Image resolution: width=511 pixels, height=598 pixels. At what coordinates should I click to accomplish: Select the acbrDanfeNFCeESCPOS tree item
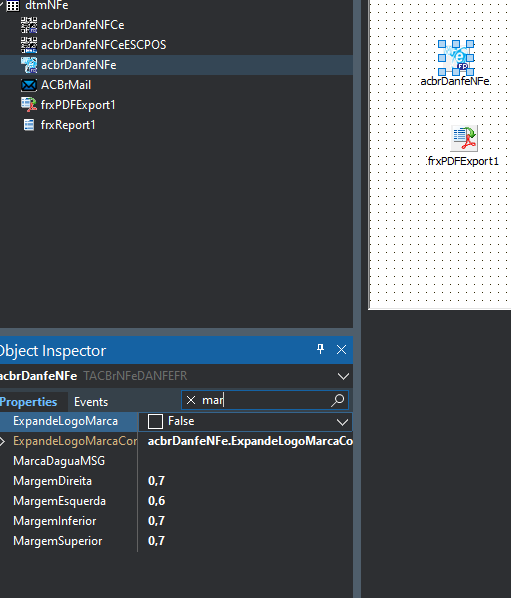pyautogui.click(x=104, y=45)
